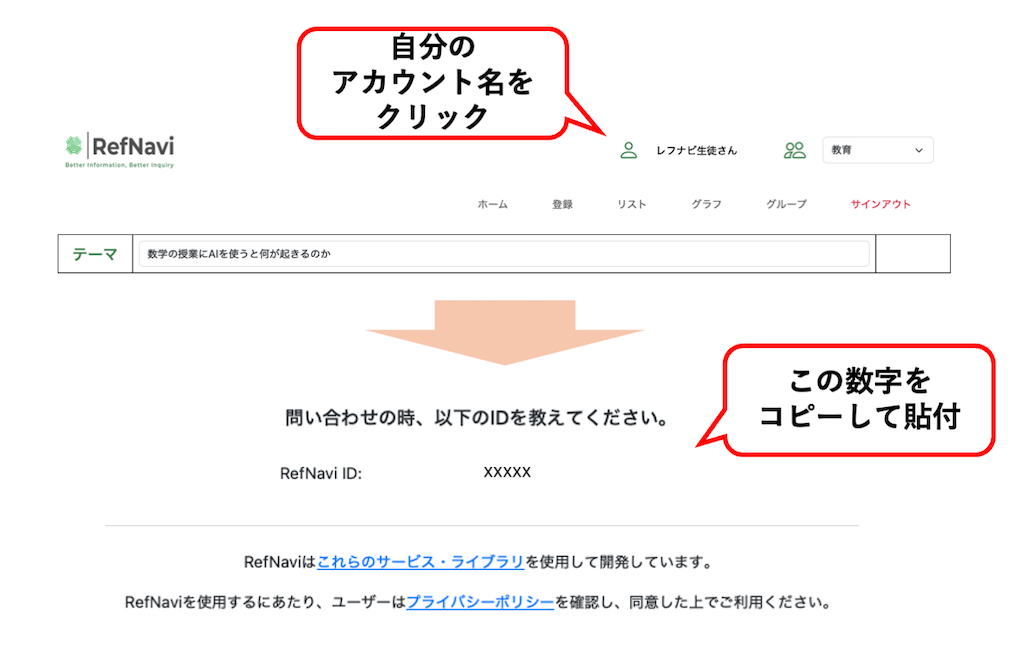Open the これらのサービス・ライブラリ link

[420, 562]
